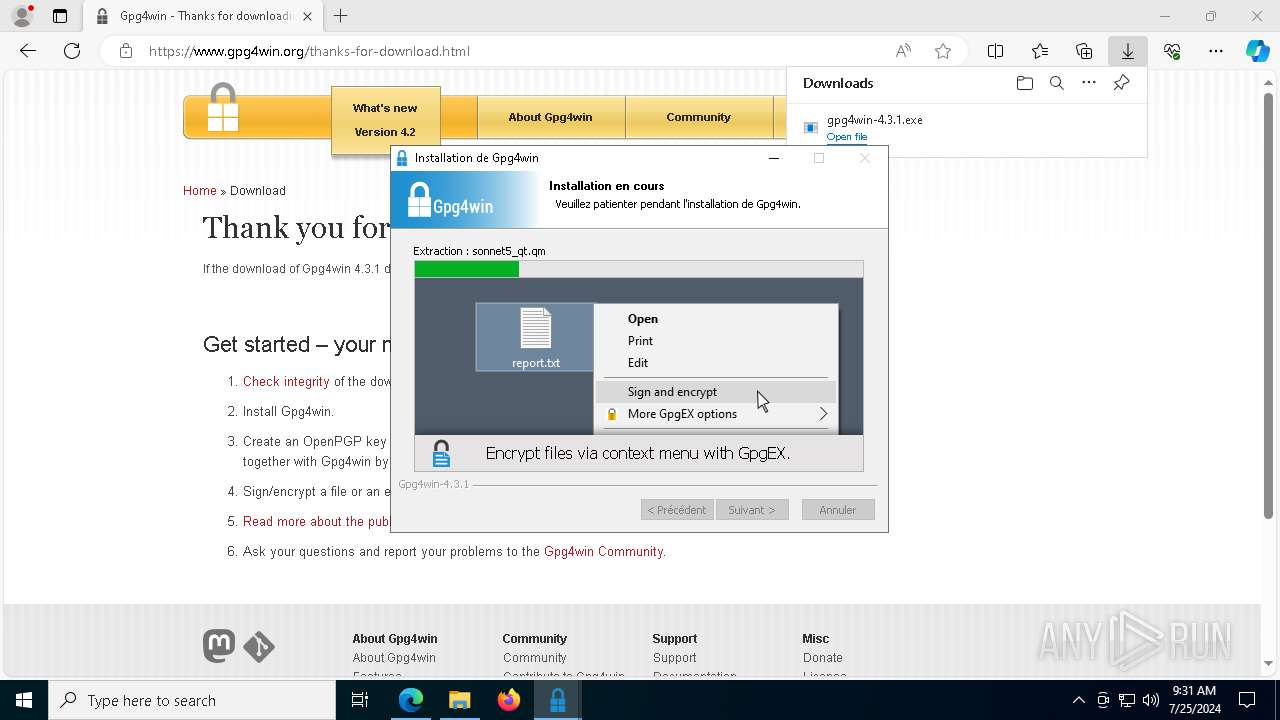Launch Microsoft Edge from taskbar
The image size is (1280, 720).
click(x=411, y=700)
